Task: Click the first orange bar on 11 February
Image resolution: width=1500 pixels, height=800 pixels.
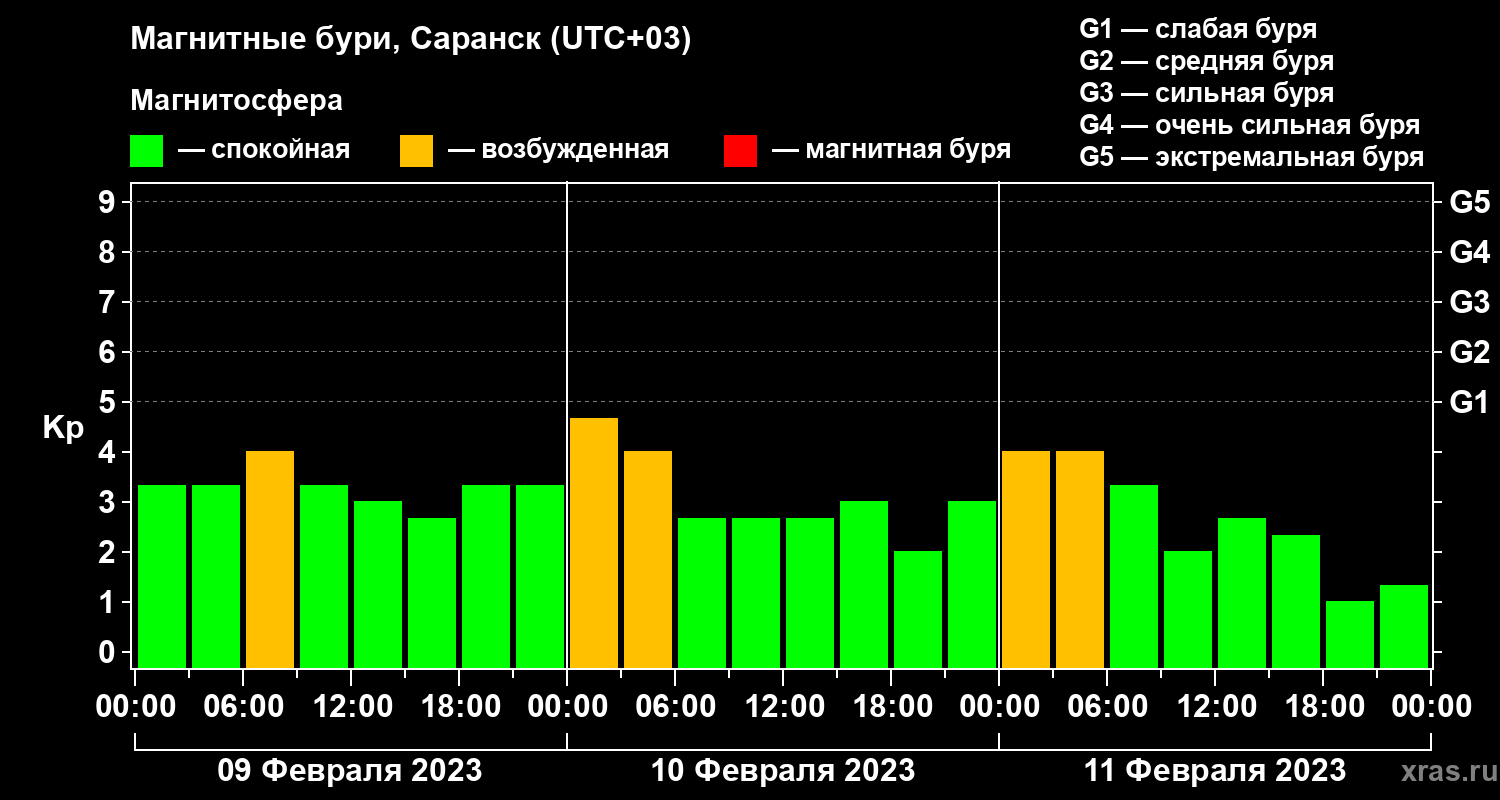Action: [x=1026, y=559]
